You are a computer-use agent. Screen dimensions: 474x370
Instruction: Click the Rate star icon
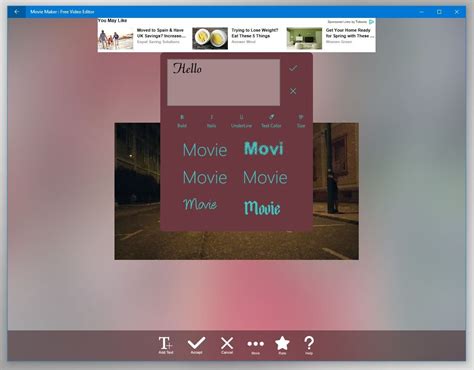[282, 345]
